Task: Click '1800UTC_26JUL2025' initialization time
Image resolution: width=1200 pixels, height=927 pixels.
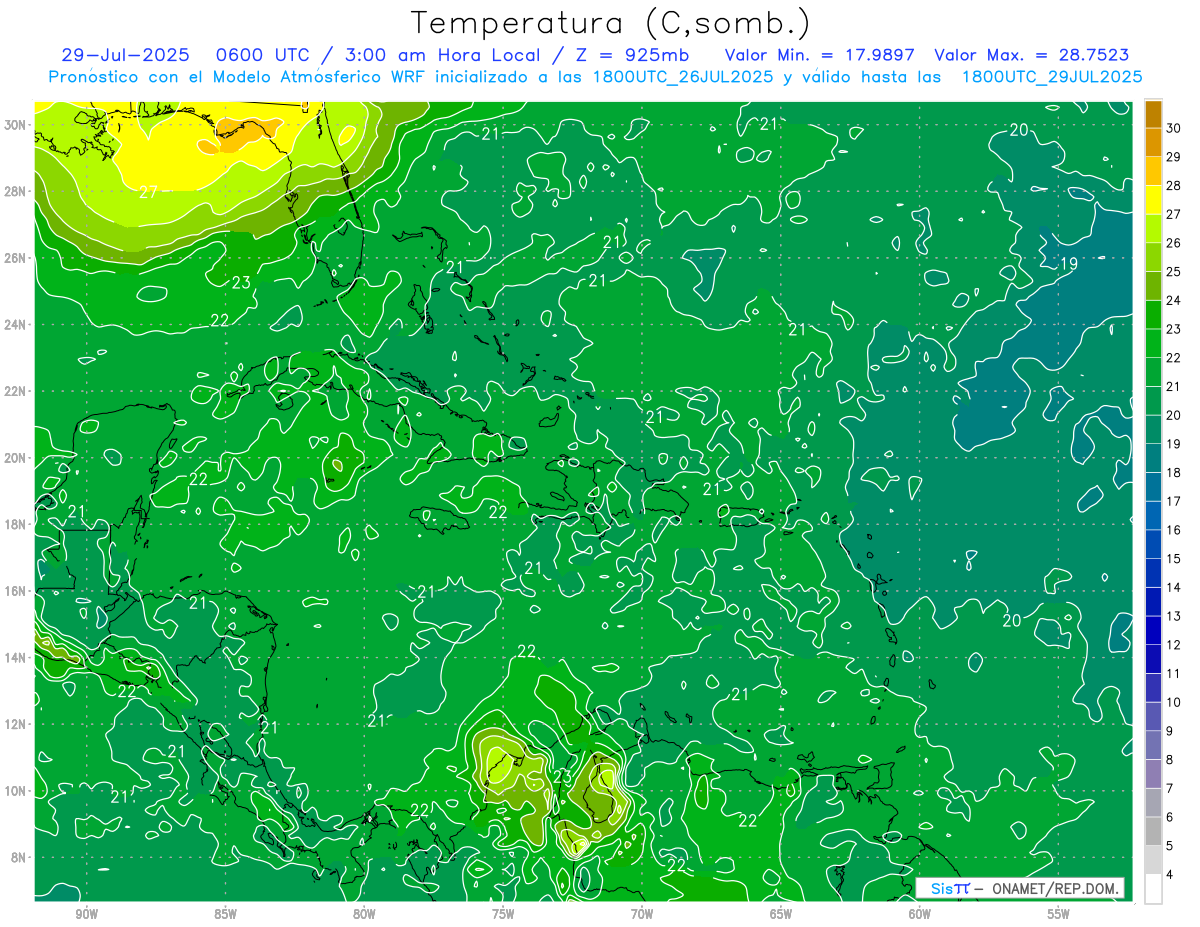Action: tap(683, 77)
